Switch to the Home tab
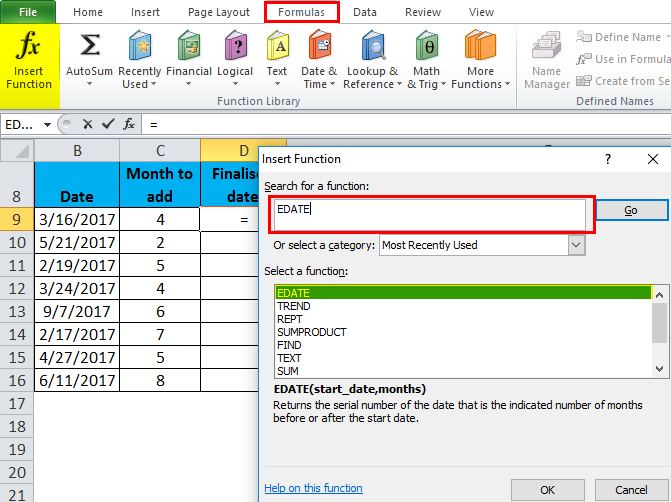The height and width of the screenshot is (502, 671). 88,12
